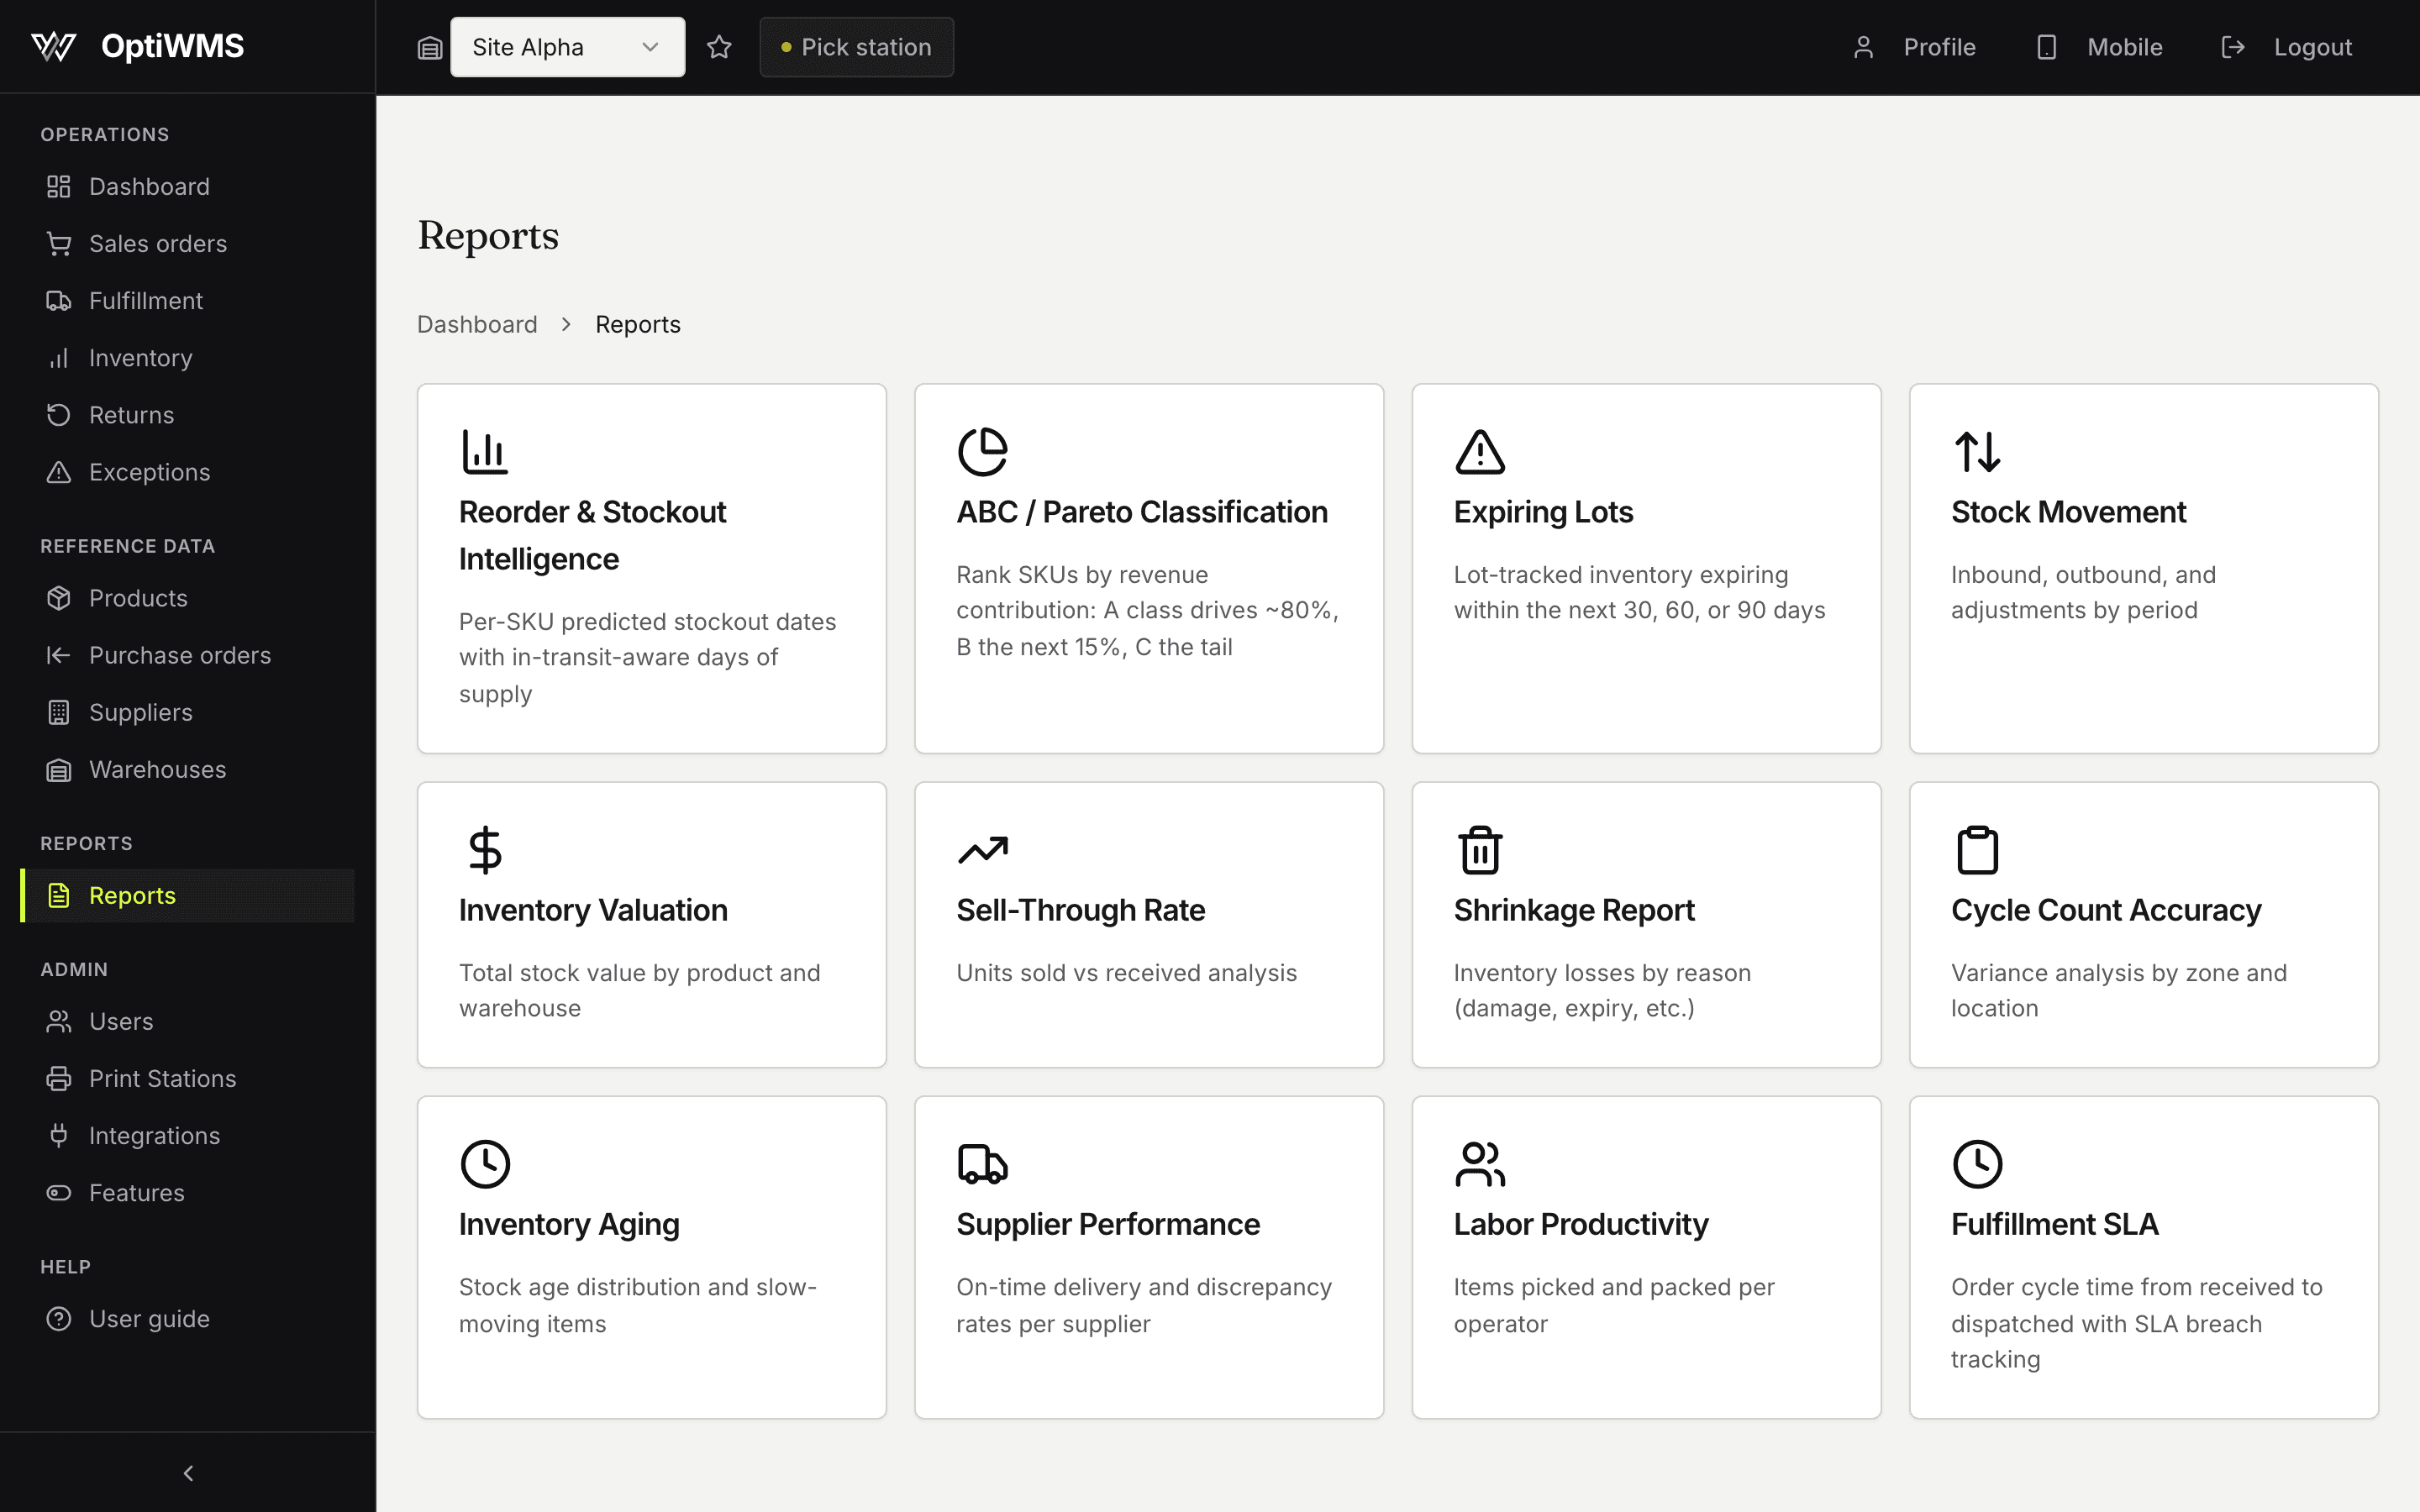Open the Expiring Lots report card

point(1646,568)
